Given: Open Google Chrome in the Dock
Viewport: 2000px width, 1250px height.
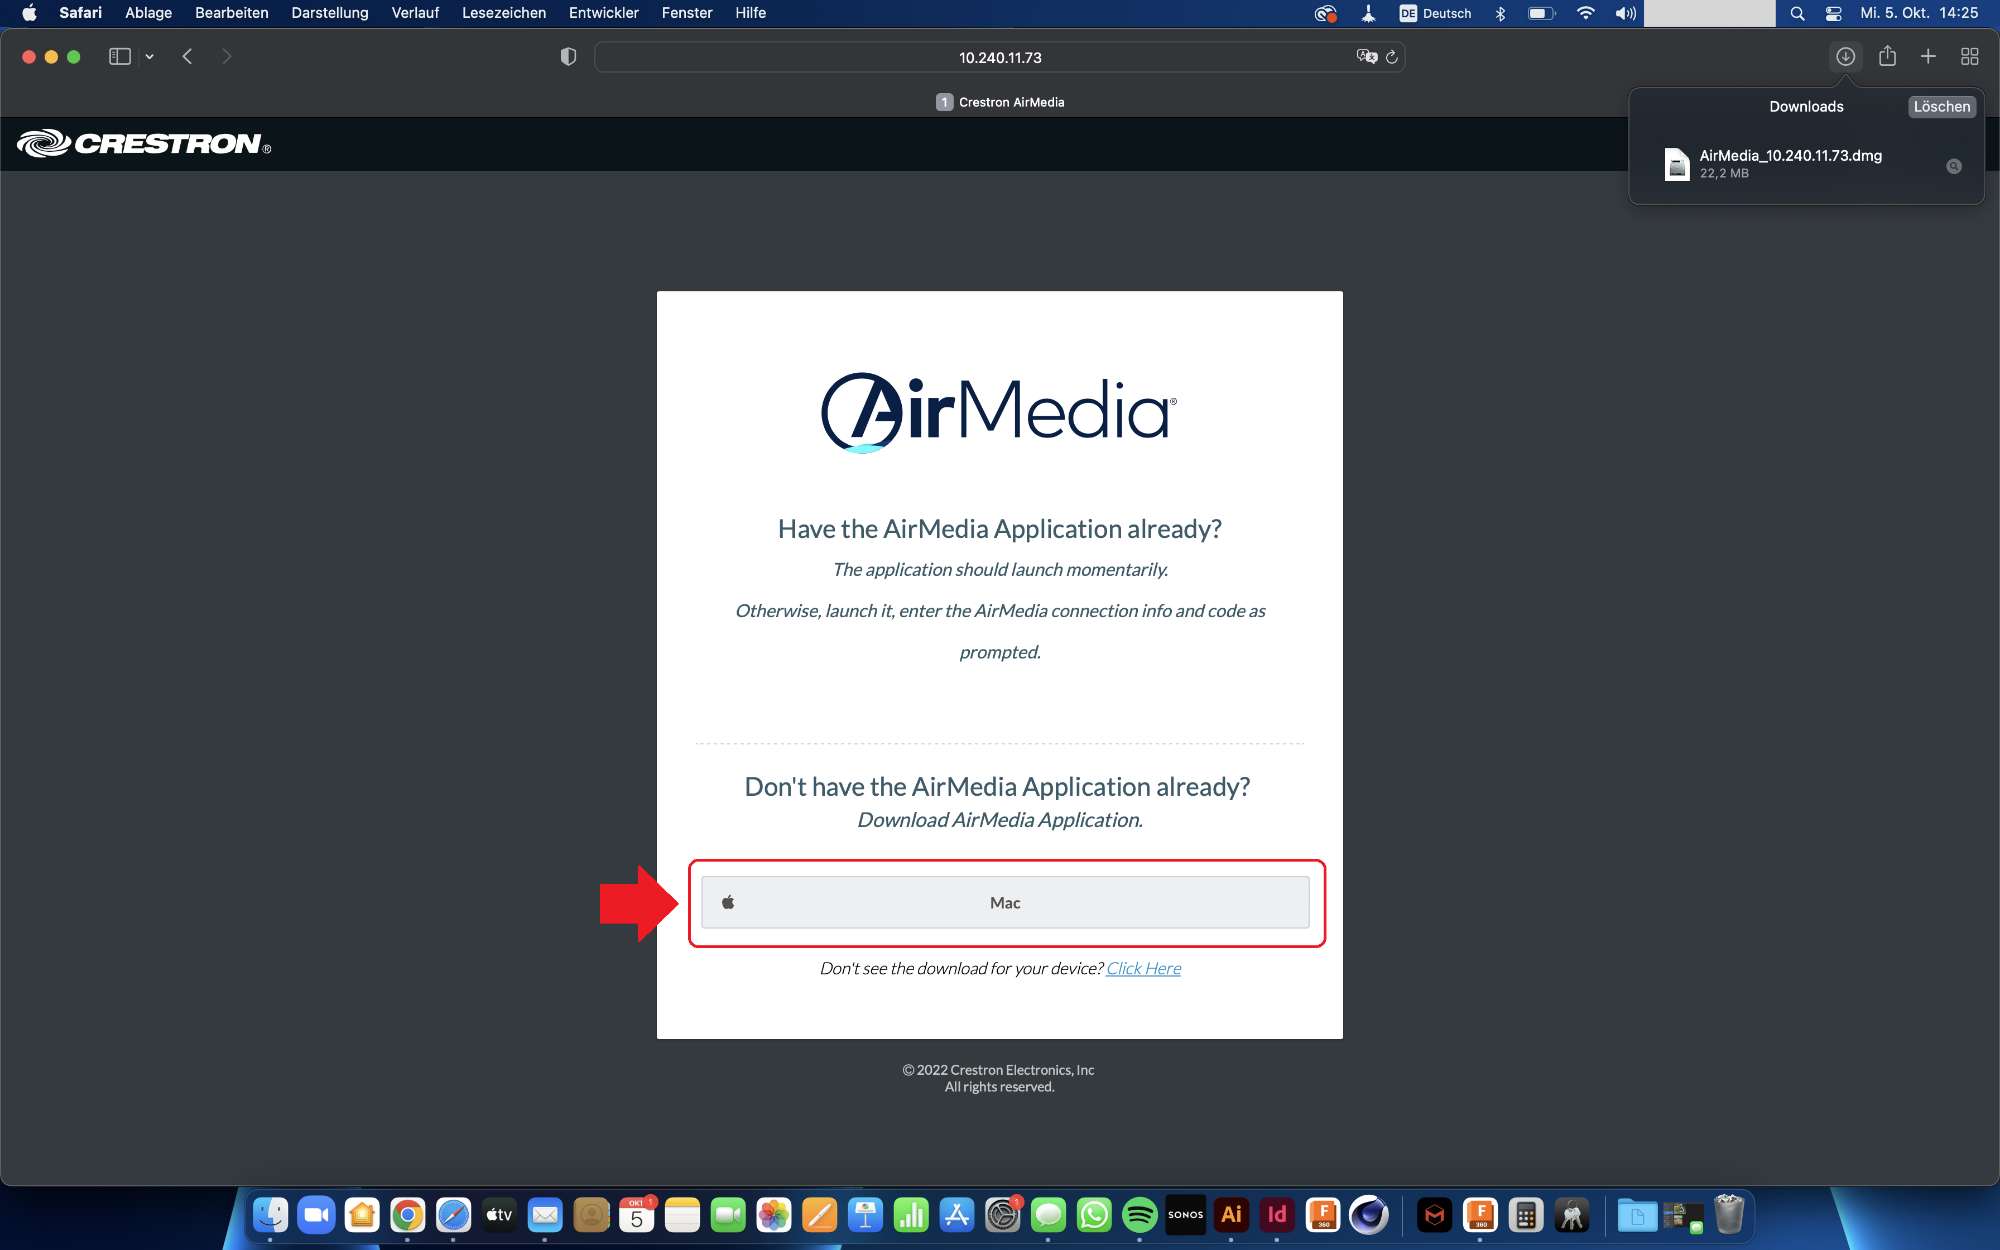Looking at the screenshot, I should pyautogui.click(x=407, y=1215).
